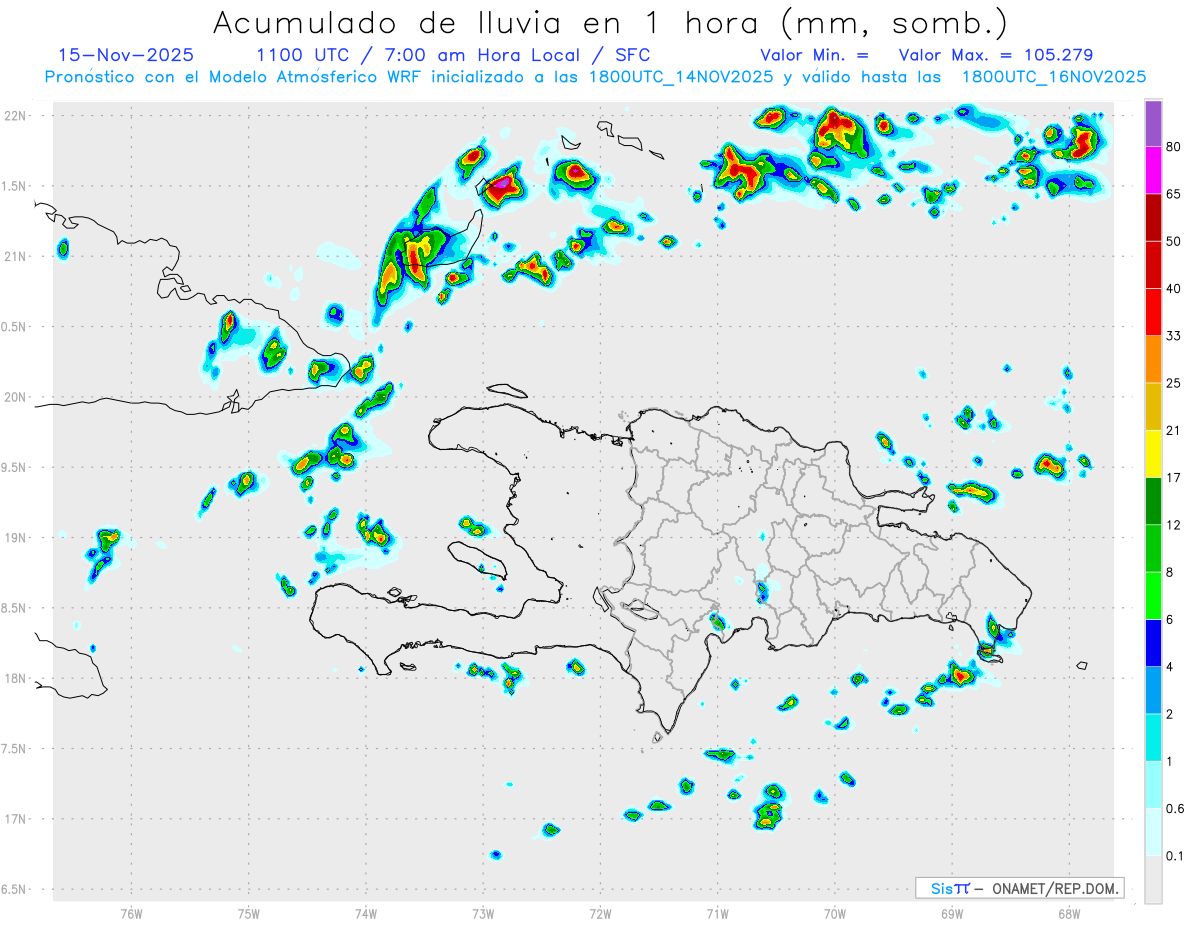Click the '19N' latitude axis label

tap(15, 537)
